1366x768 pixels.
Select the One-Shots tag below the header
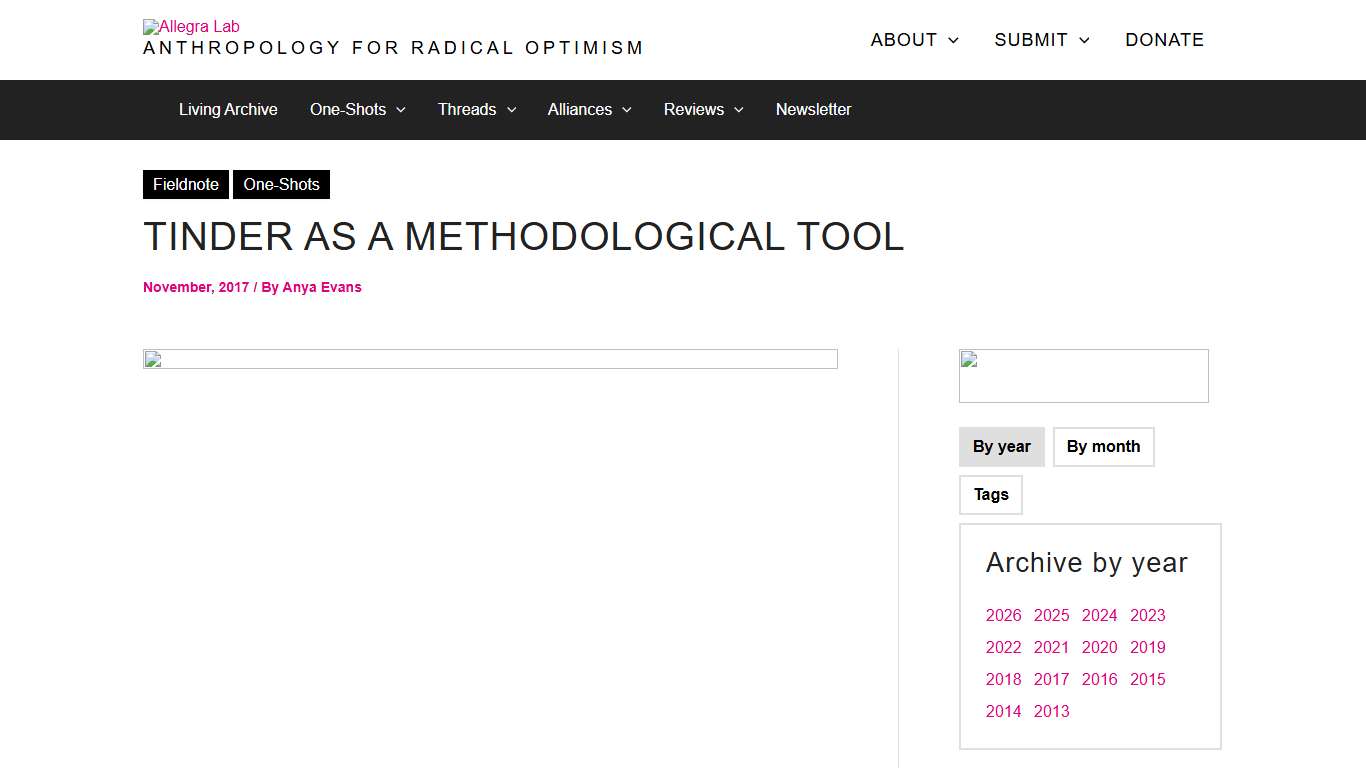tap(281, 184)
